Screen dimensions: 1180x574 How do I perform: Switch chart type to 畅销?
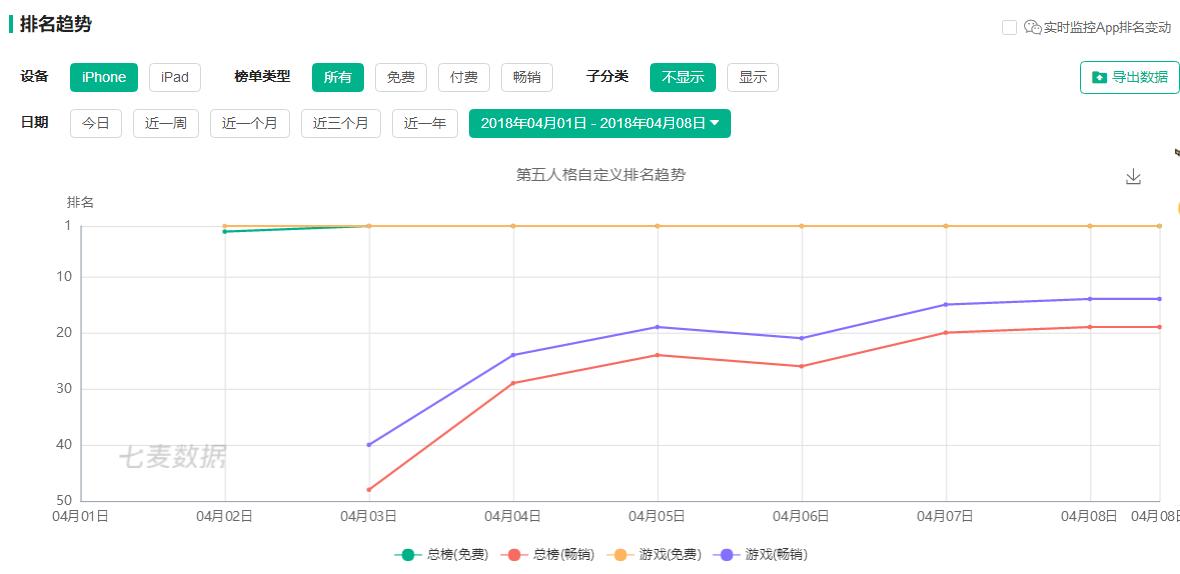click(527, 77)
